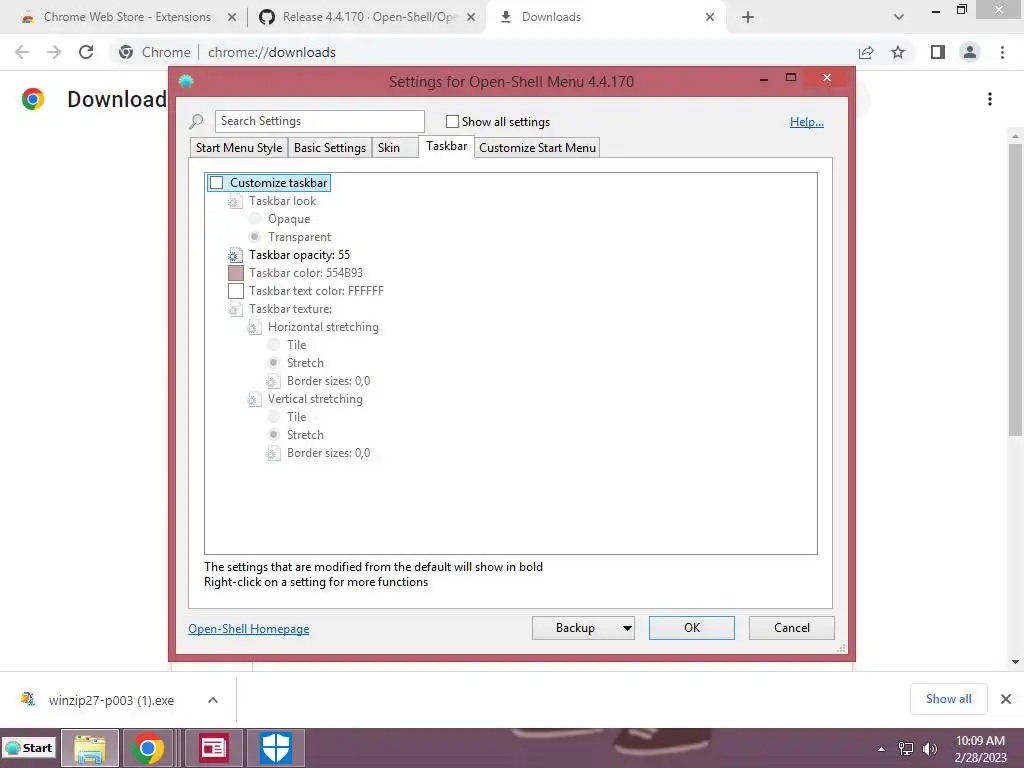The height and width of the screenshot is (768, 1024).
Task: Check Show all settings
Action: (452, 121)
